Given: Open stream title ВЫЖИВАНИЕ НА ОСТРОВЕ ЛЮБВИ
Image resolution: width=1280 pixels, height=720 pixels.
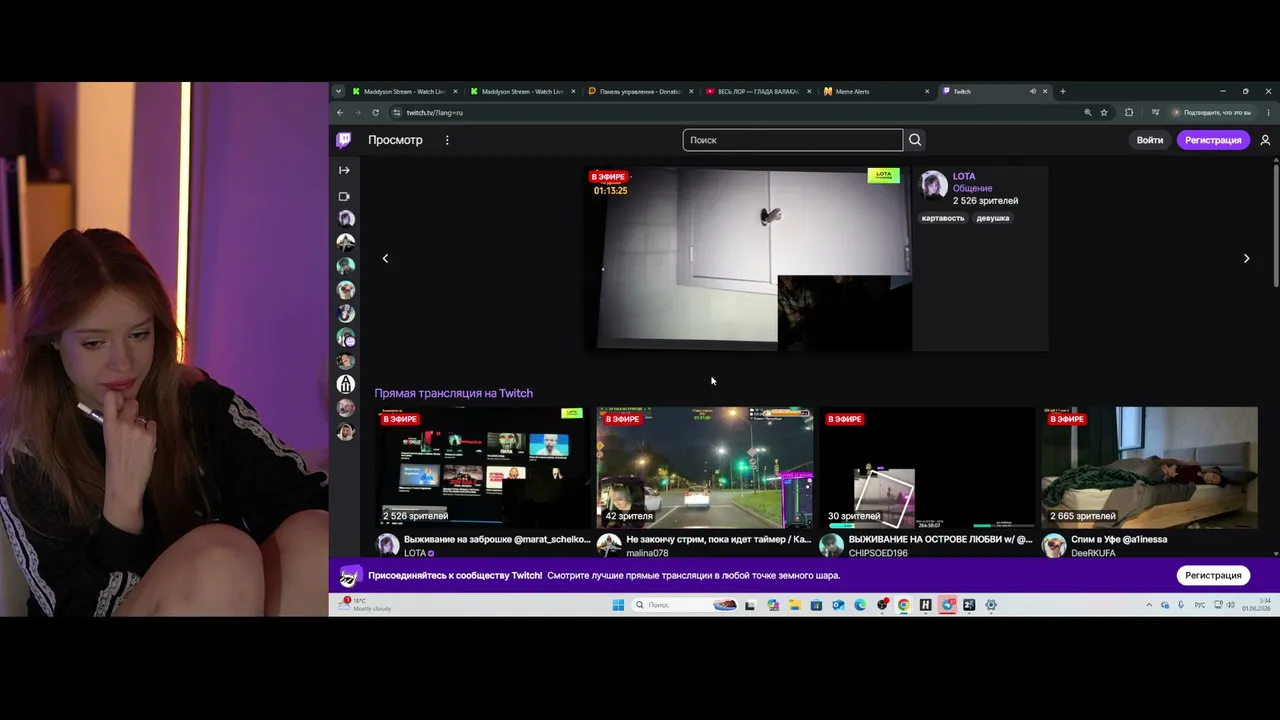Looking at the screenshot, I should (941, 539).
